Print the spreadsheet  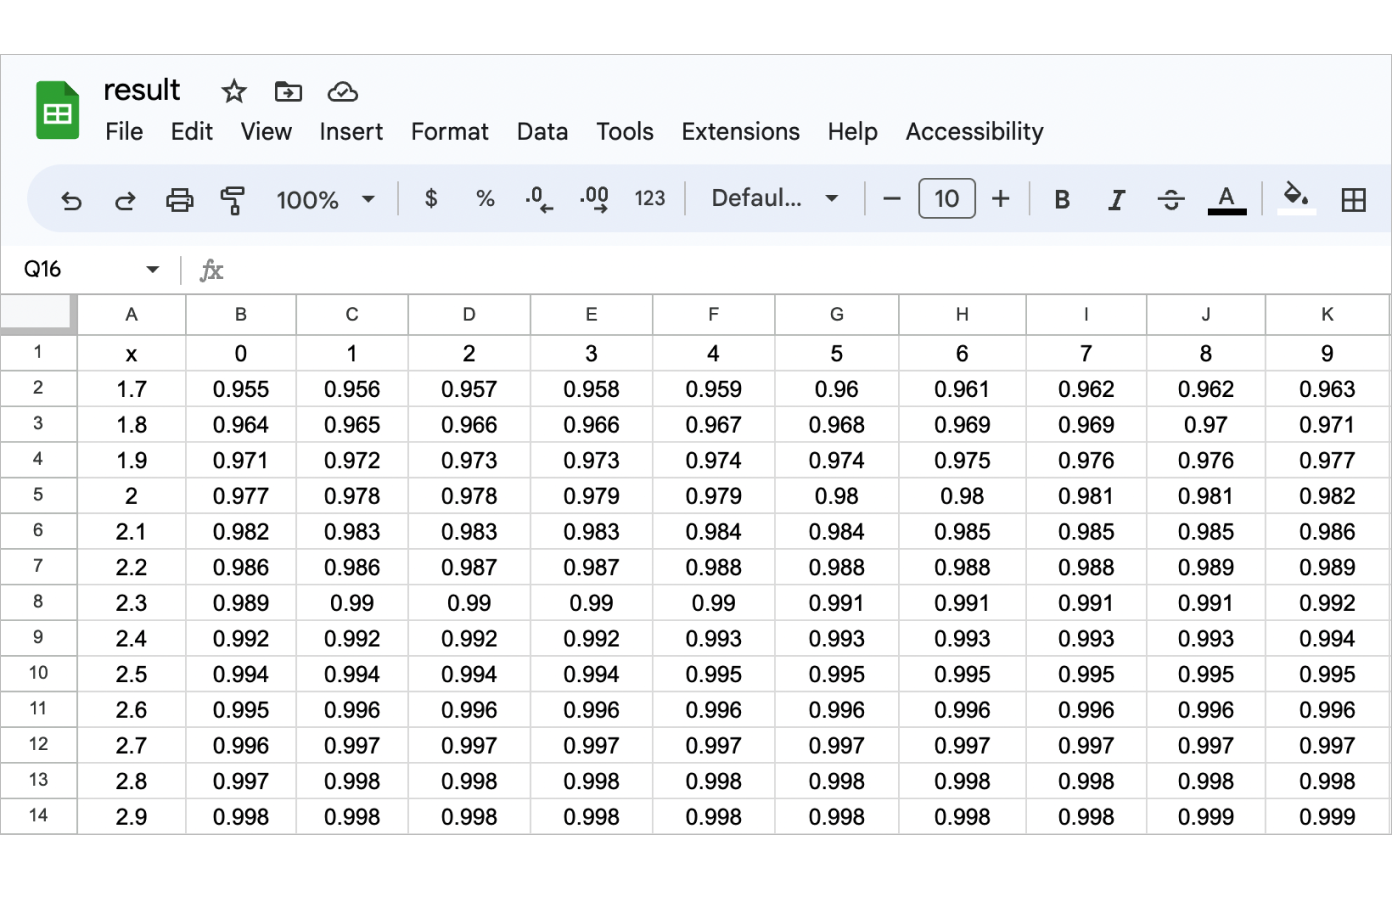click(x=179, y=200)
